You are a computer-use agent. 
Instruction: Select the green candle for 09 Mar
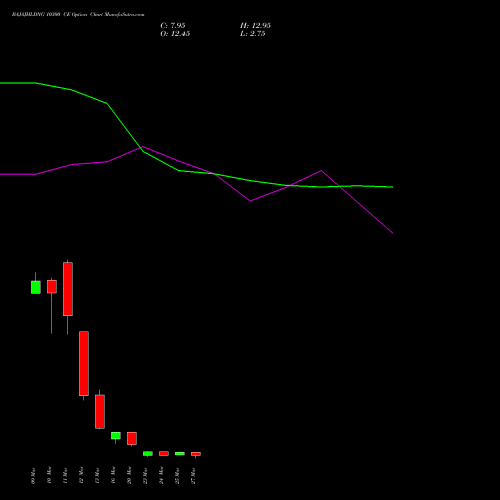click(36, 287)
